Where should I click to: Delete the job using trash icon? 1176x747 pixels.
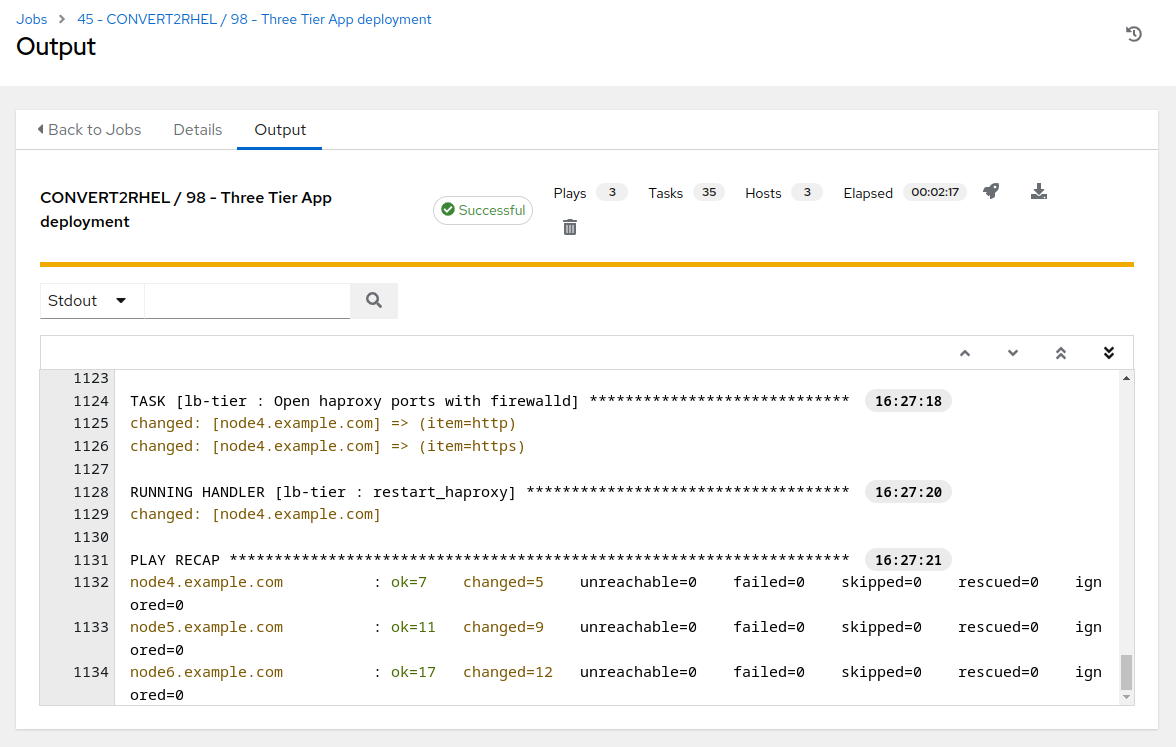click(570, 227)
